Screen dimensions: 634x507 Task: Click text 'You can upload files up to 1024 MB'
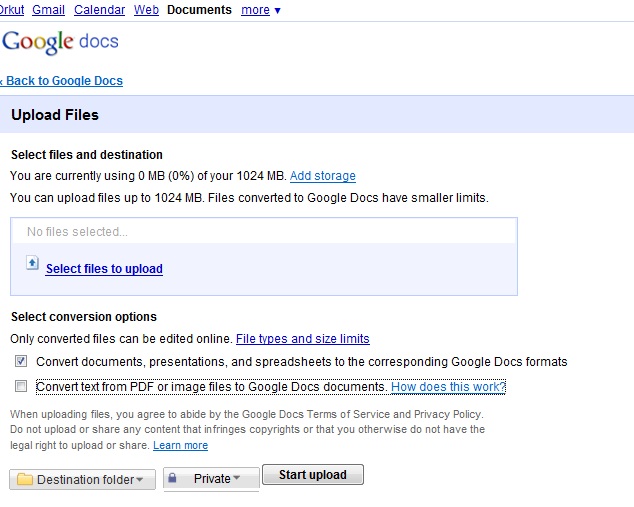pos(106,198)
